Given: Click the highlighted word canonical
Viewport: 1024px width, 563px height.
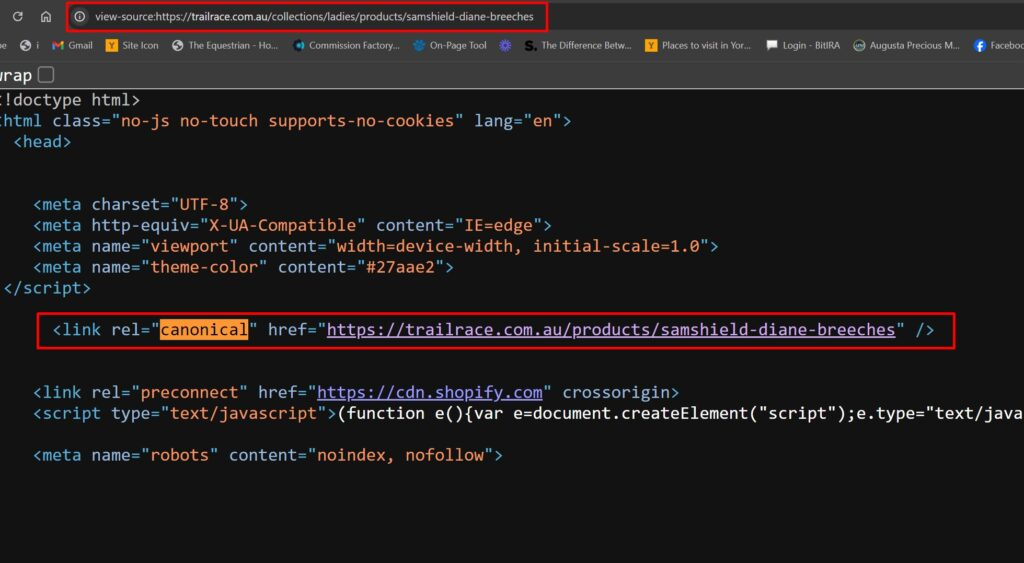Looking at the screenshot, I should [204, 330].
